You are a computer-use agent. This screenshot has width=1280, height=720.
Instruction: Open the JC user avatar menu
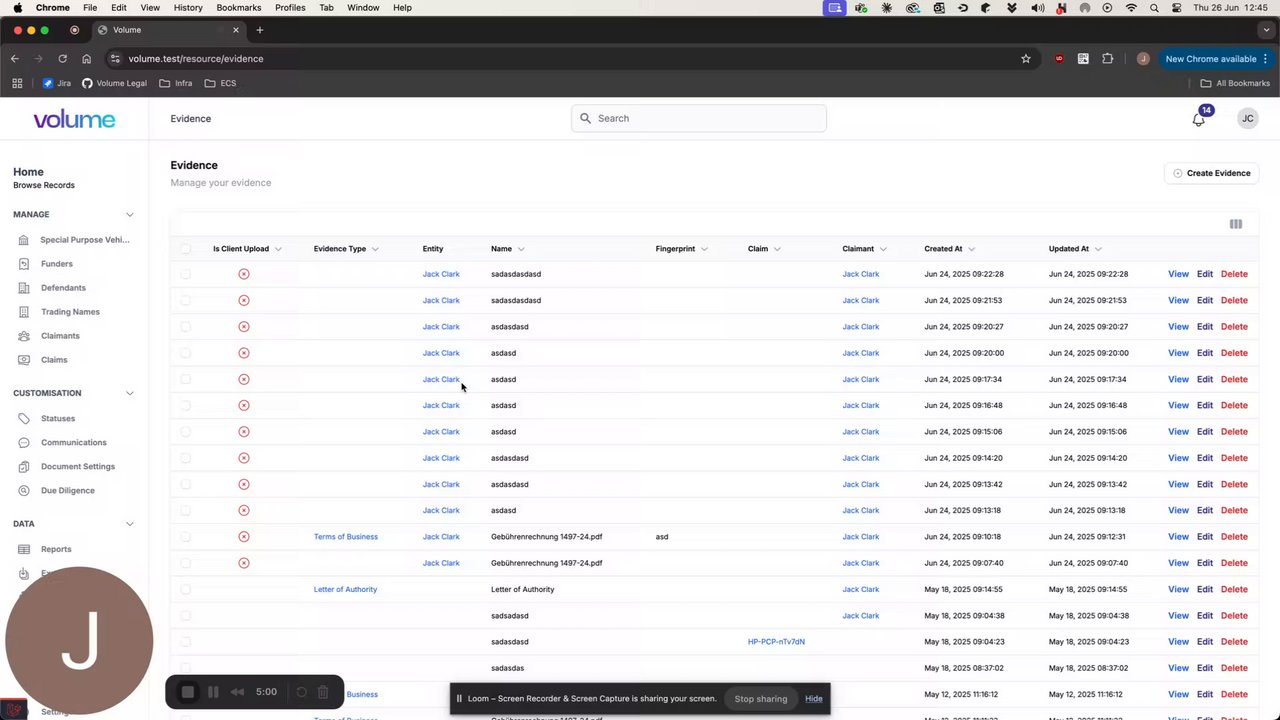pyautogui.click(x=1247, y=119)
